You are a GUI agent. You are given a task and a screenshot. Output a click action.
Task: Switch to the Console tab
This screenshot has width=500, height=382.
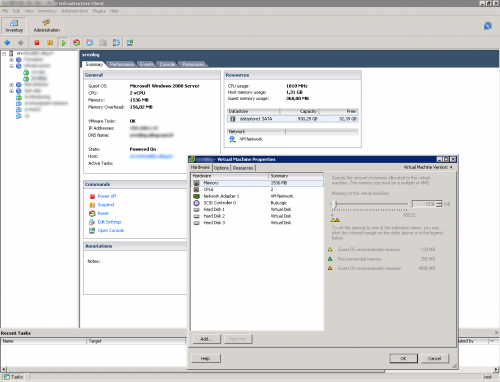pyautogui.click(x=167, y=64)
